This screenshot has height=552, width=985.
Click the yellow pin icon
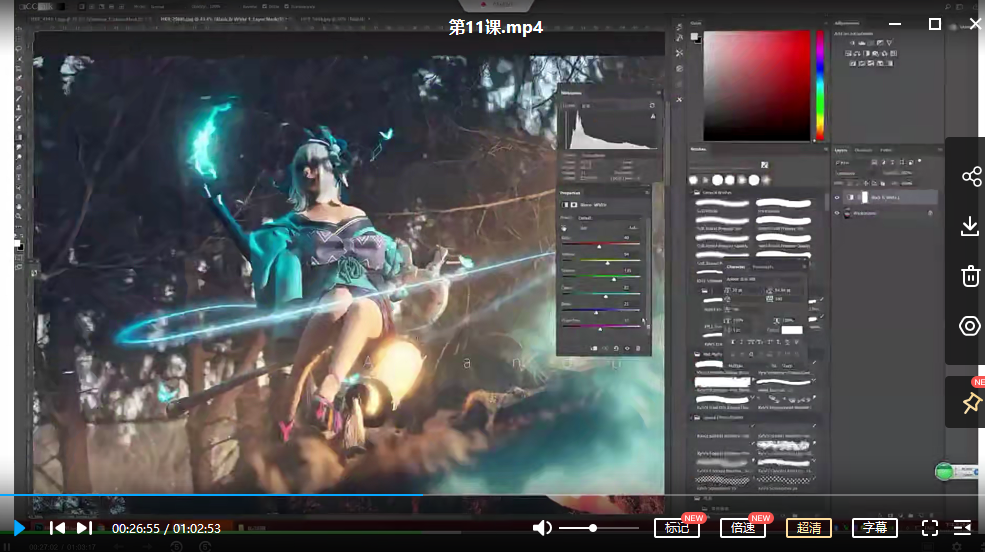(x=970, y=402)
